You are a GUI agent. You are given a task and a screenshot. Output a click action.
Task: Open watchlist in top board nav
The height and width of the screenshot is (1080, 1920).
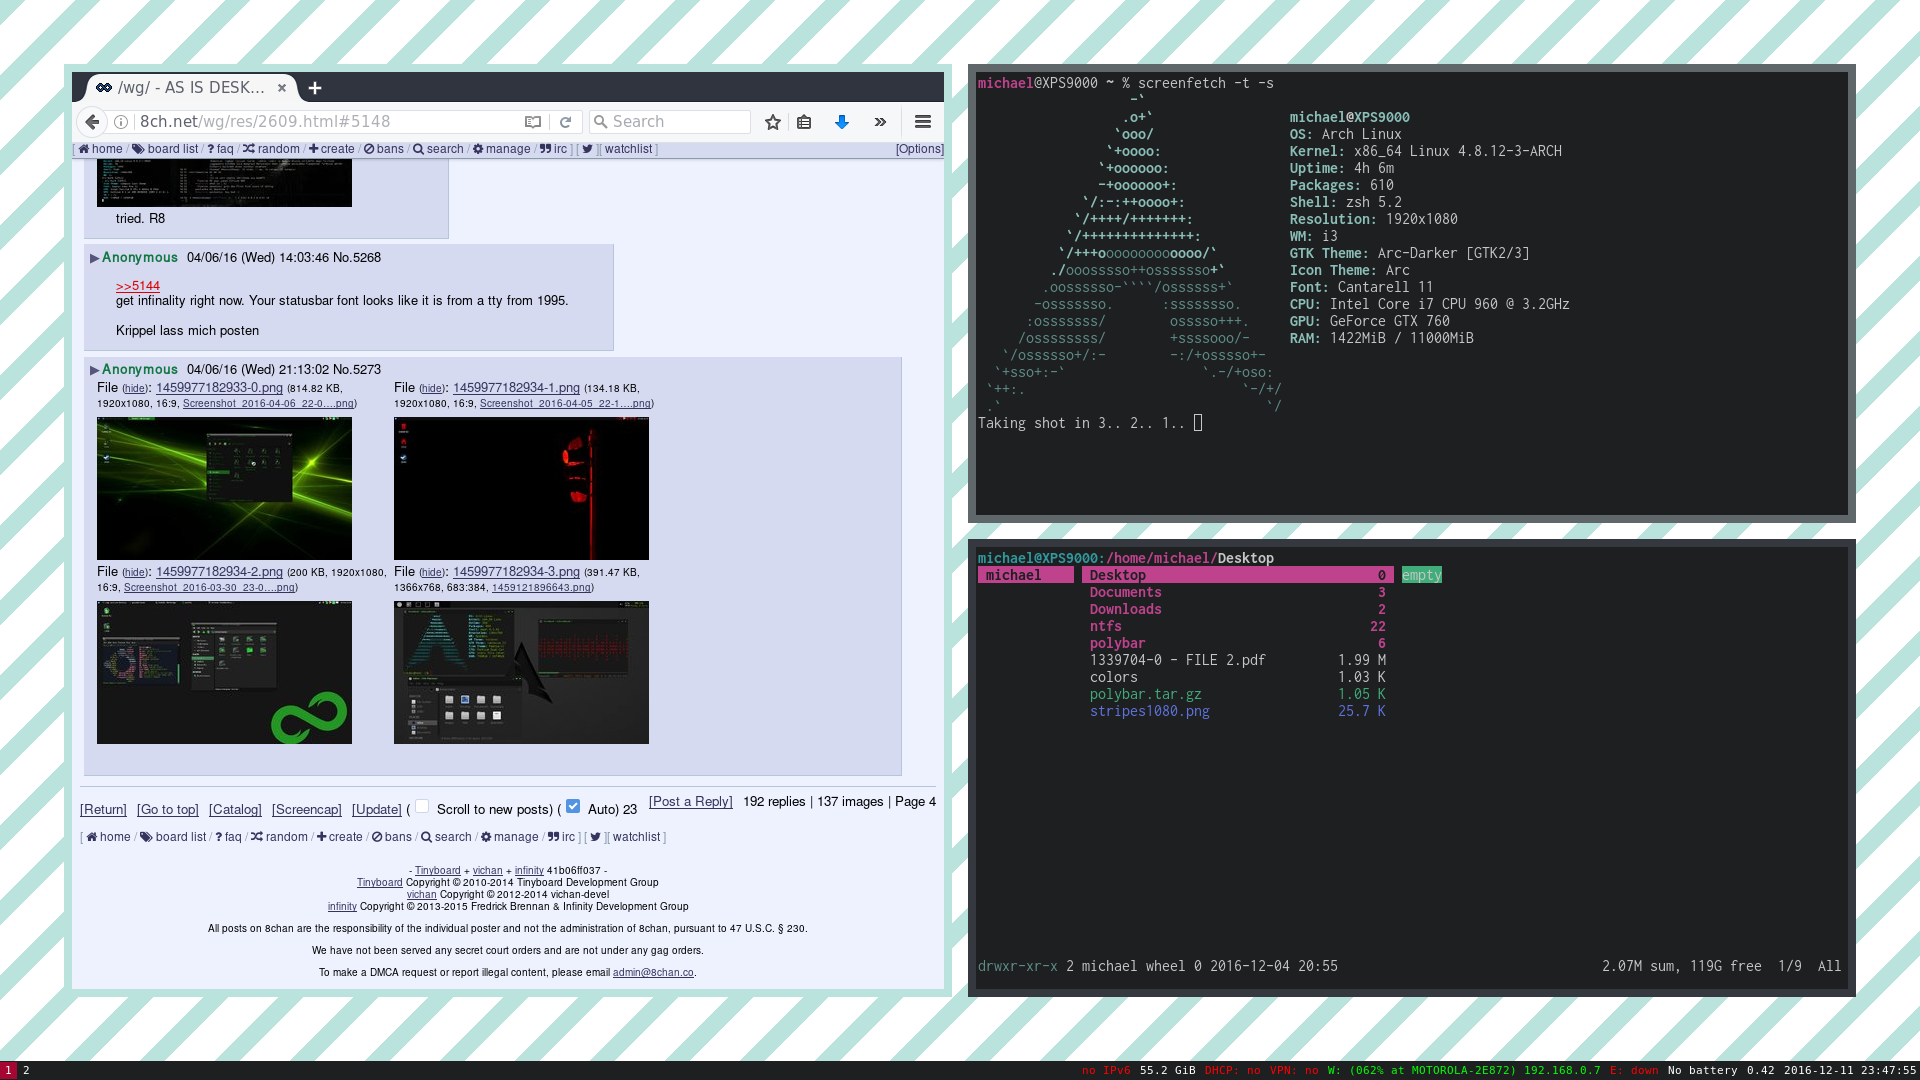[x=628, y=149]
